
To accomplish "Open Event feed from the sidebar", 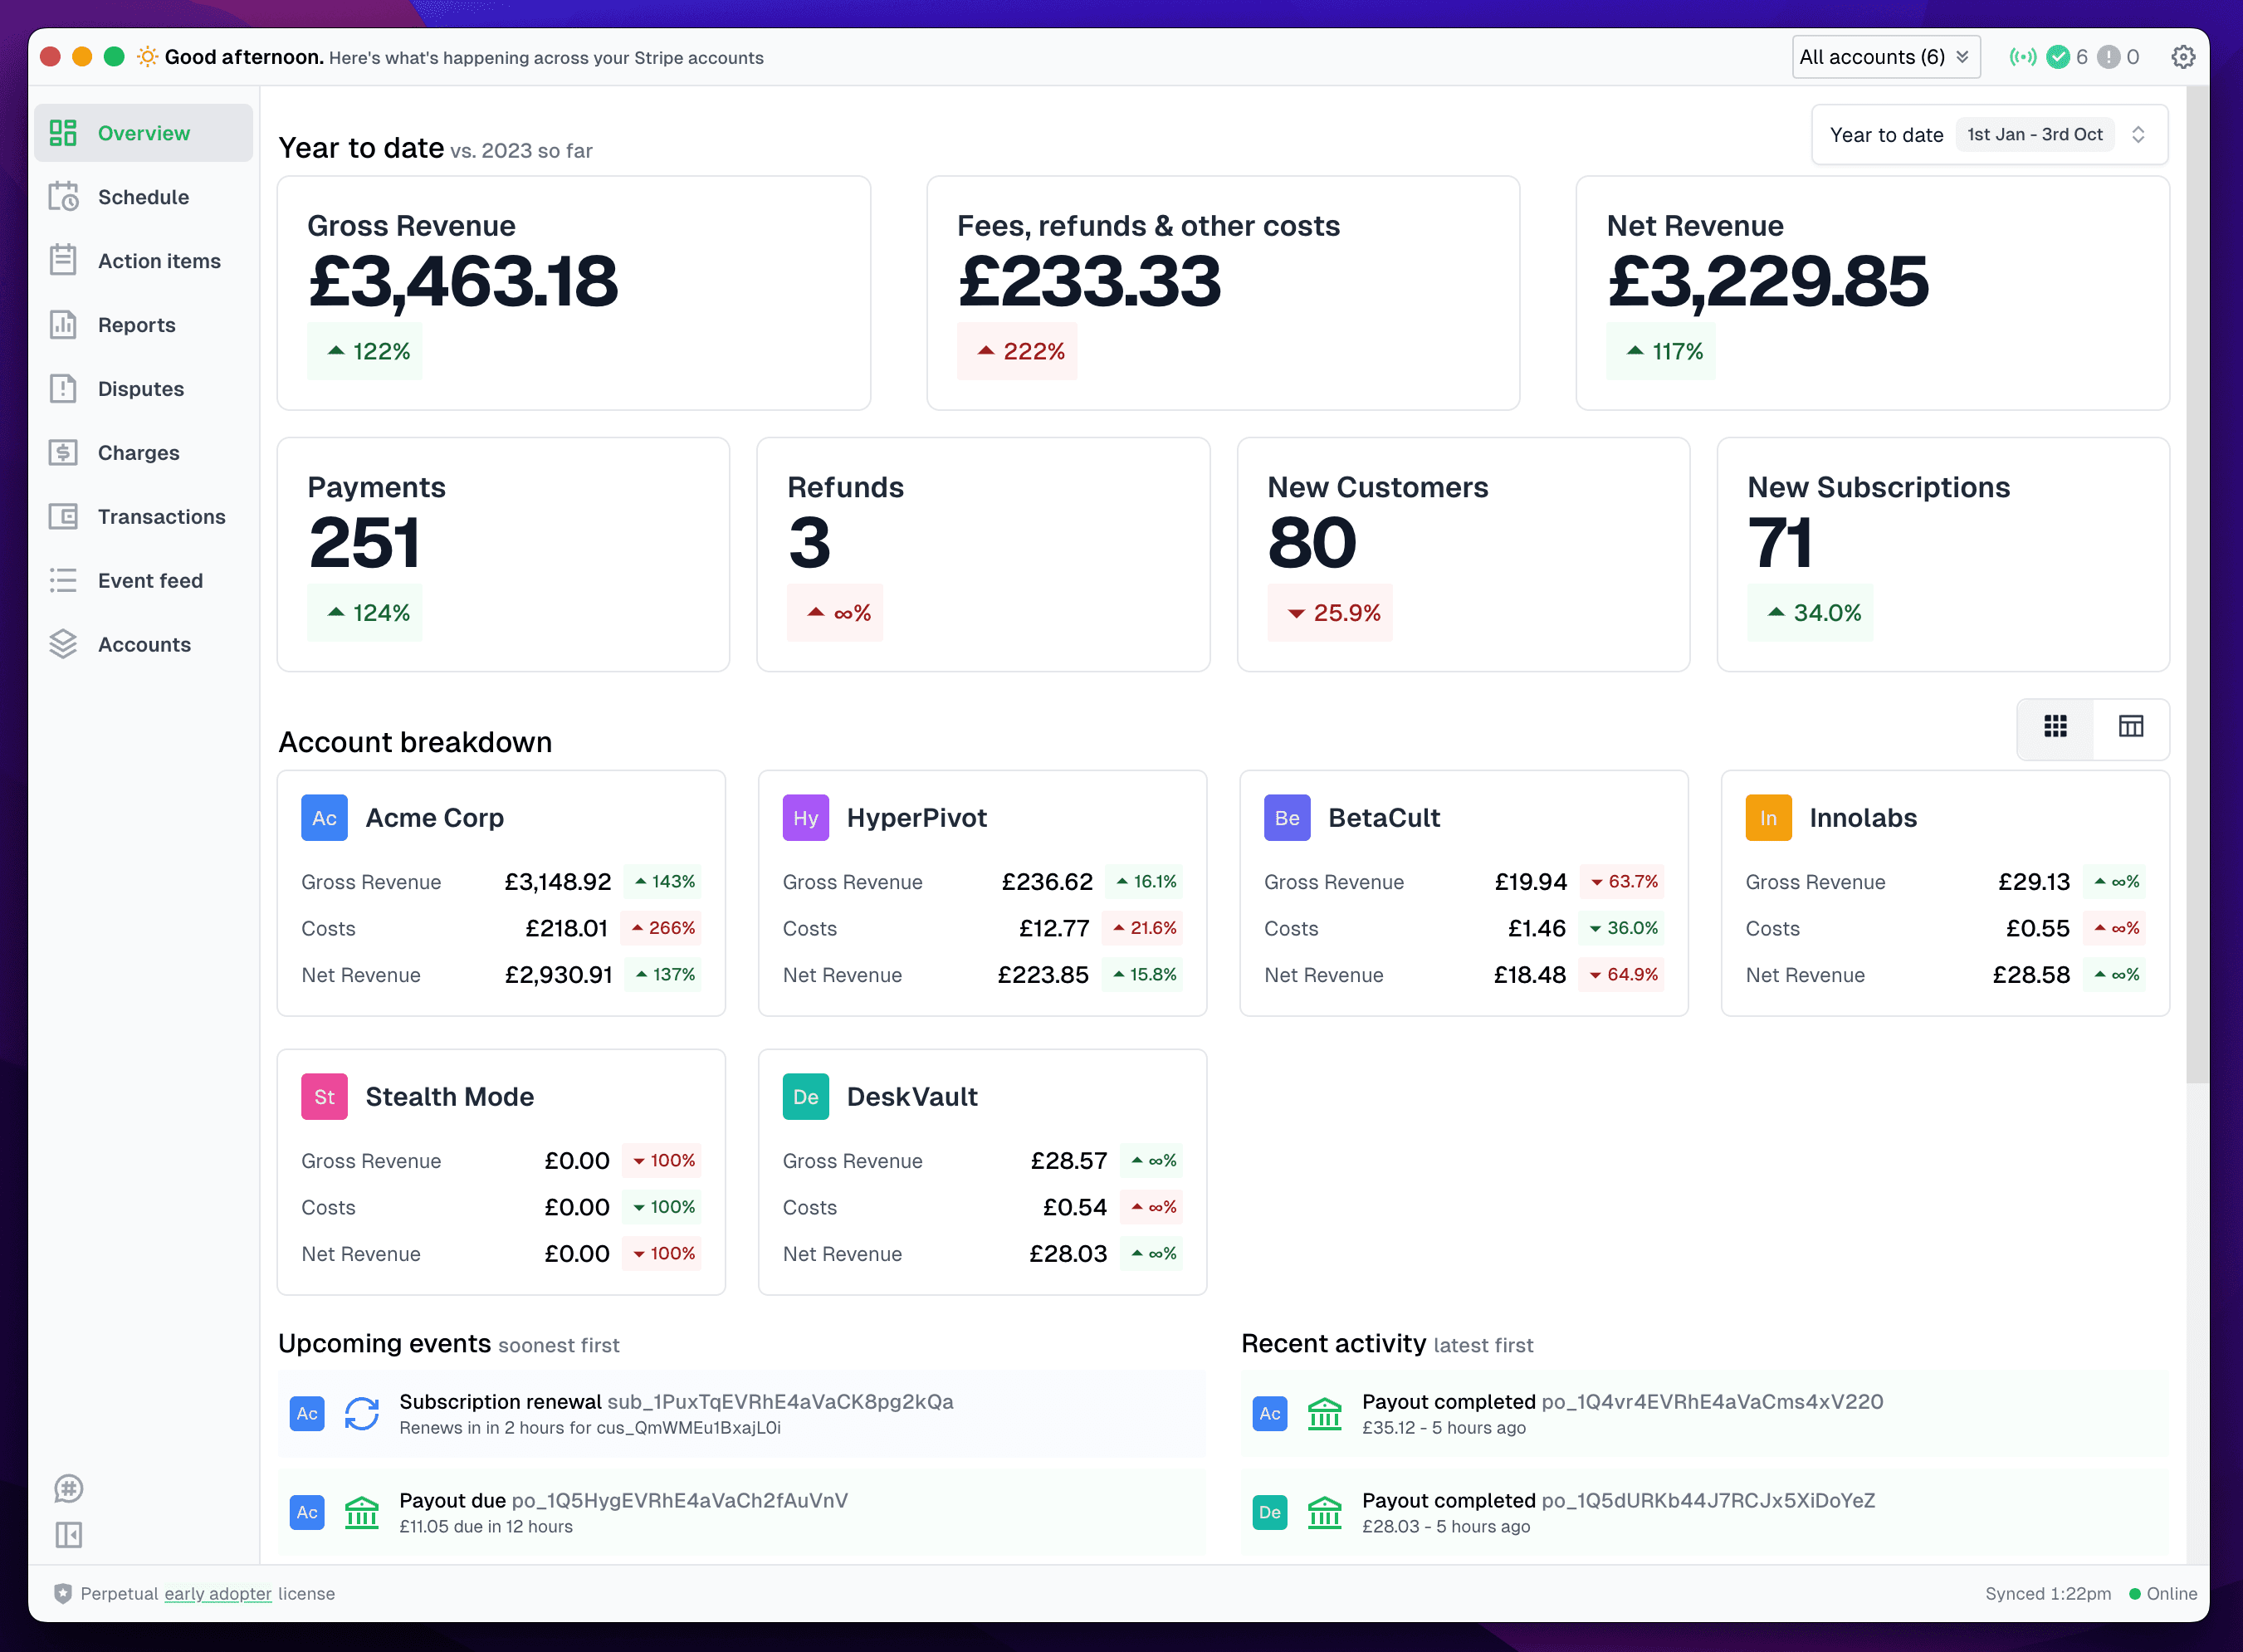I will pos(143,581).
